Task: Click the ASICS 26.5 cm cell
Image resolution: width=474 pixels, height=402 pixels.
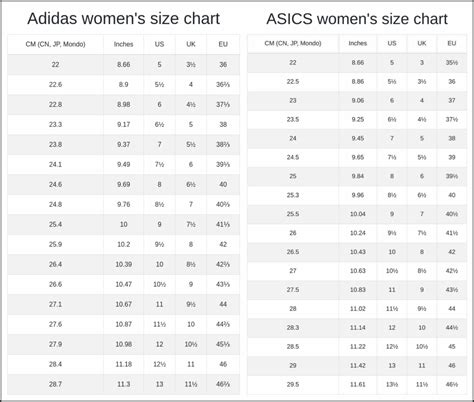Action: point(293,252)
